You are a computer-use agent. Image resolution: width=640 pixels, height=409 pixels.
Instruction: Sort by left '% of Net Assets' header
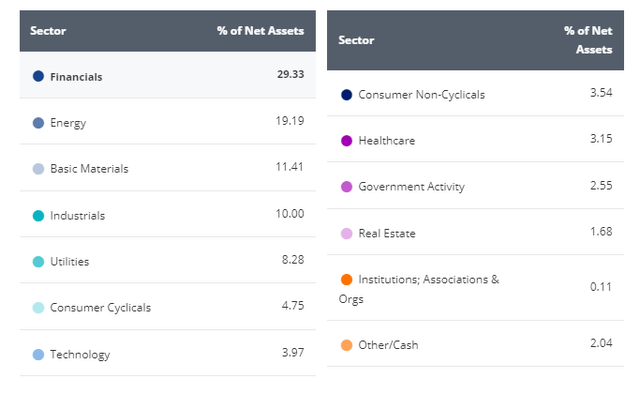tap(260, 31)
